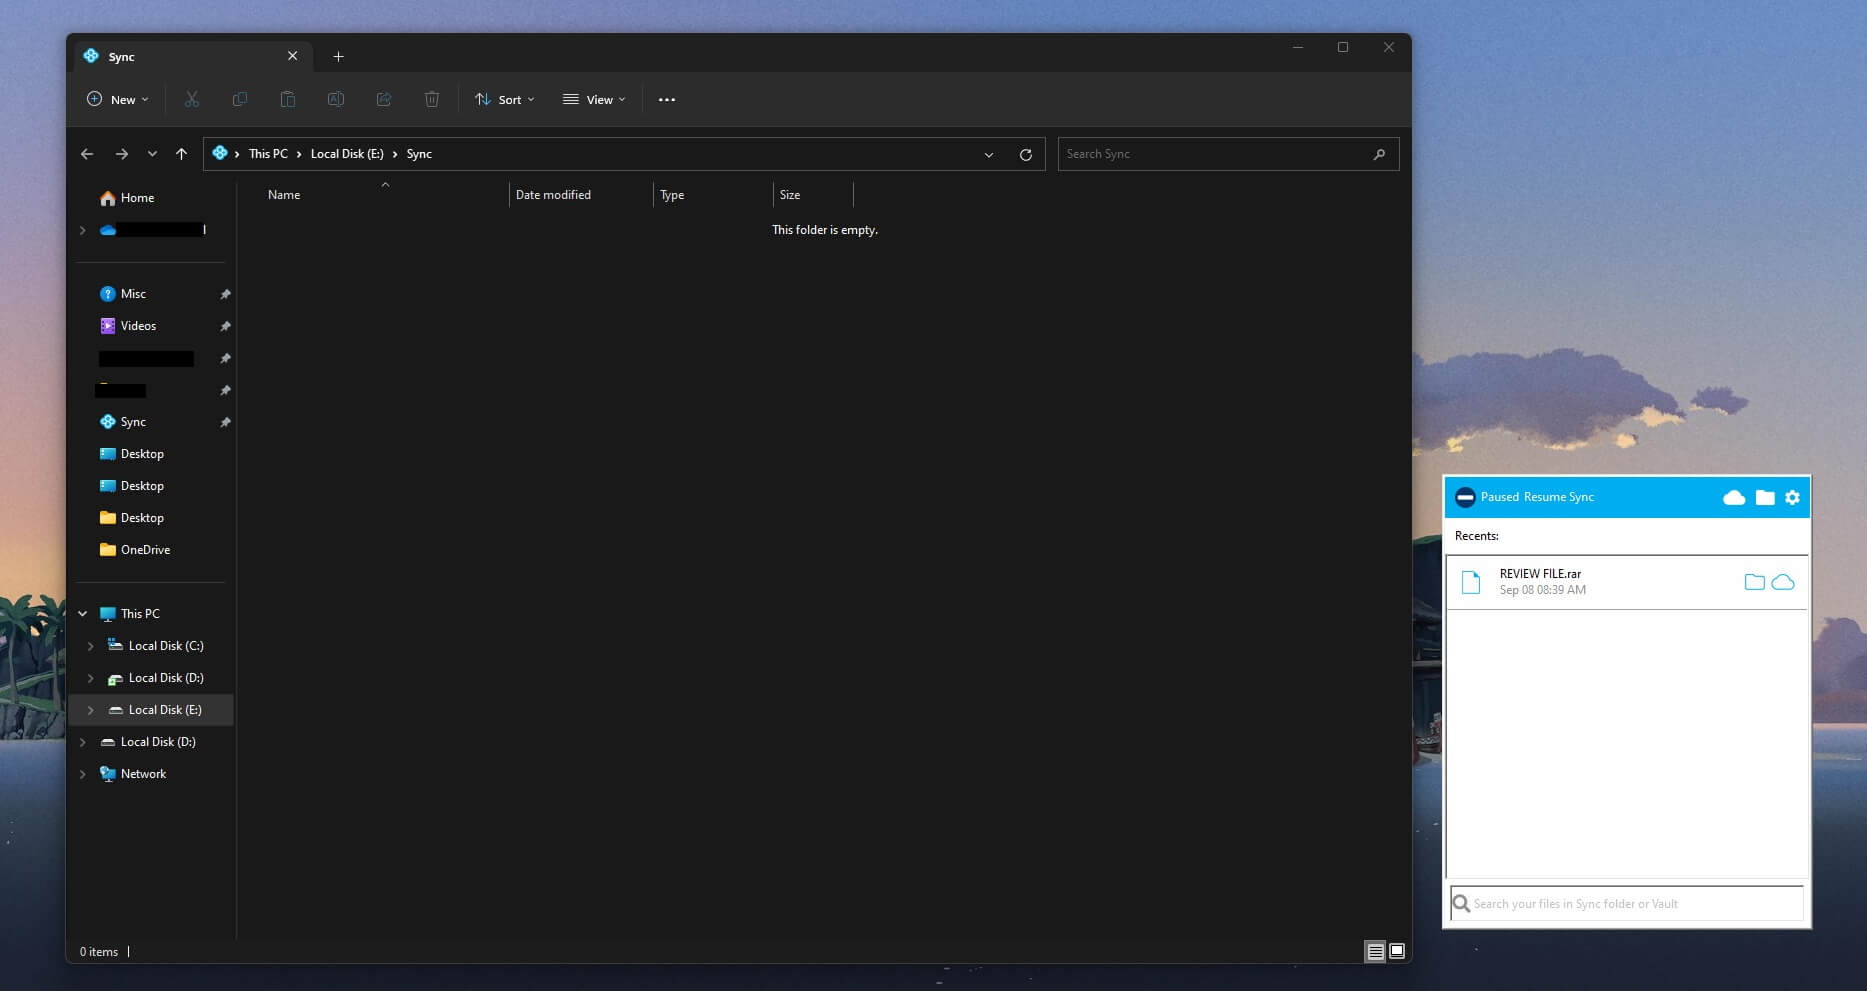The image size is (1867, 991).
Task: Refresh the Sync folder view
Action: 1025,154
